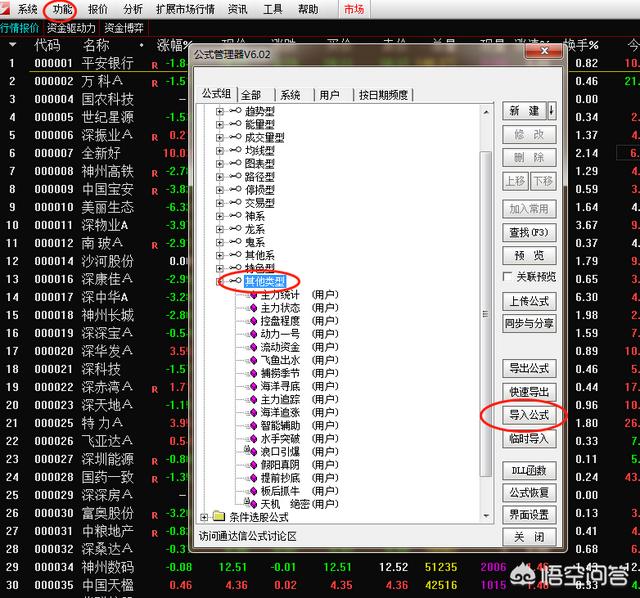The width and height of the screenshot is (640, 598).
Task: Open the 功能 menu
Action: click(63, 9)
